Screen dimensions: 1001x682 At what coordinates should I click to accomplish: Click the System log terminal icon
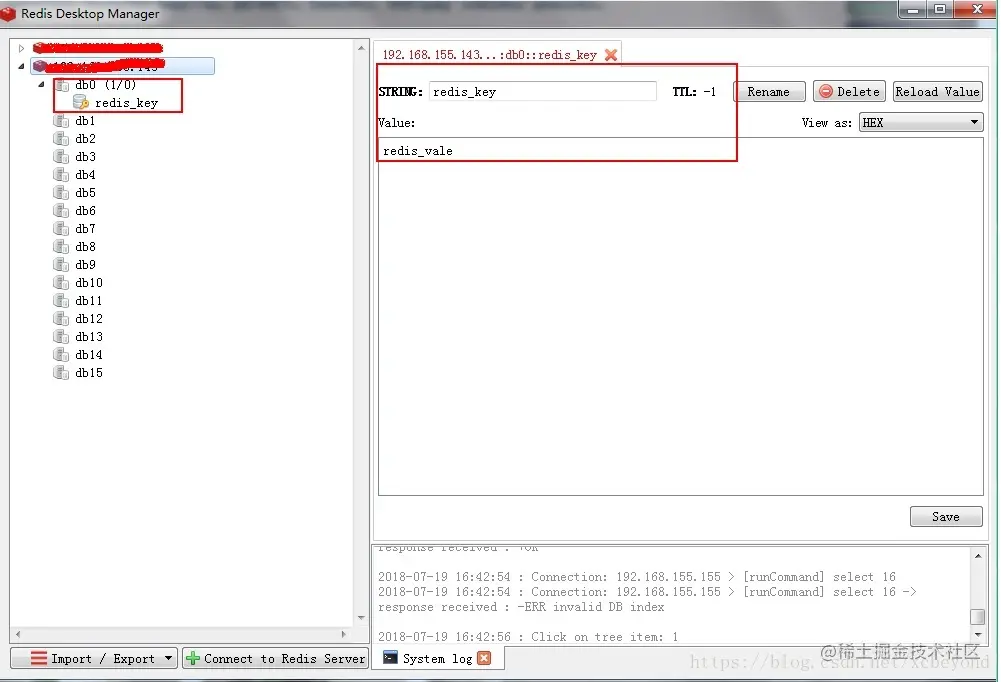click(391, 658)
